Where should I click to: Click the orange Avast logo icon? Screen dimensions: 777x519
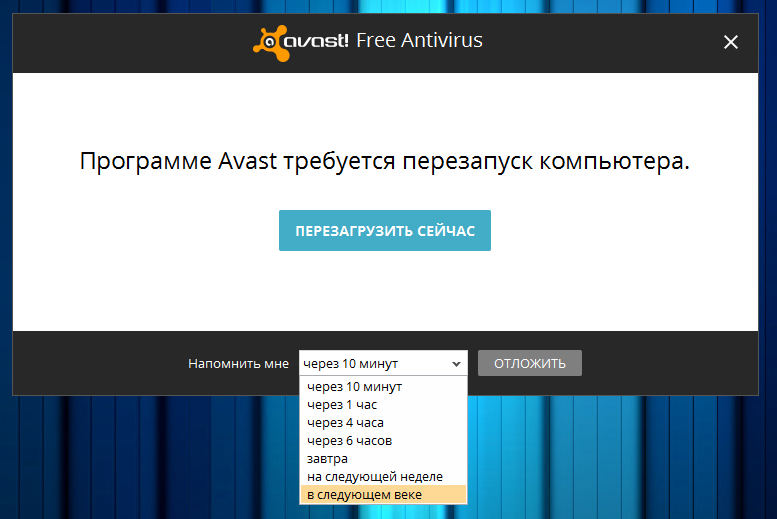click(266, 41)
